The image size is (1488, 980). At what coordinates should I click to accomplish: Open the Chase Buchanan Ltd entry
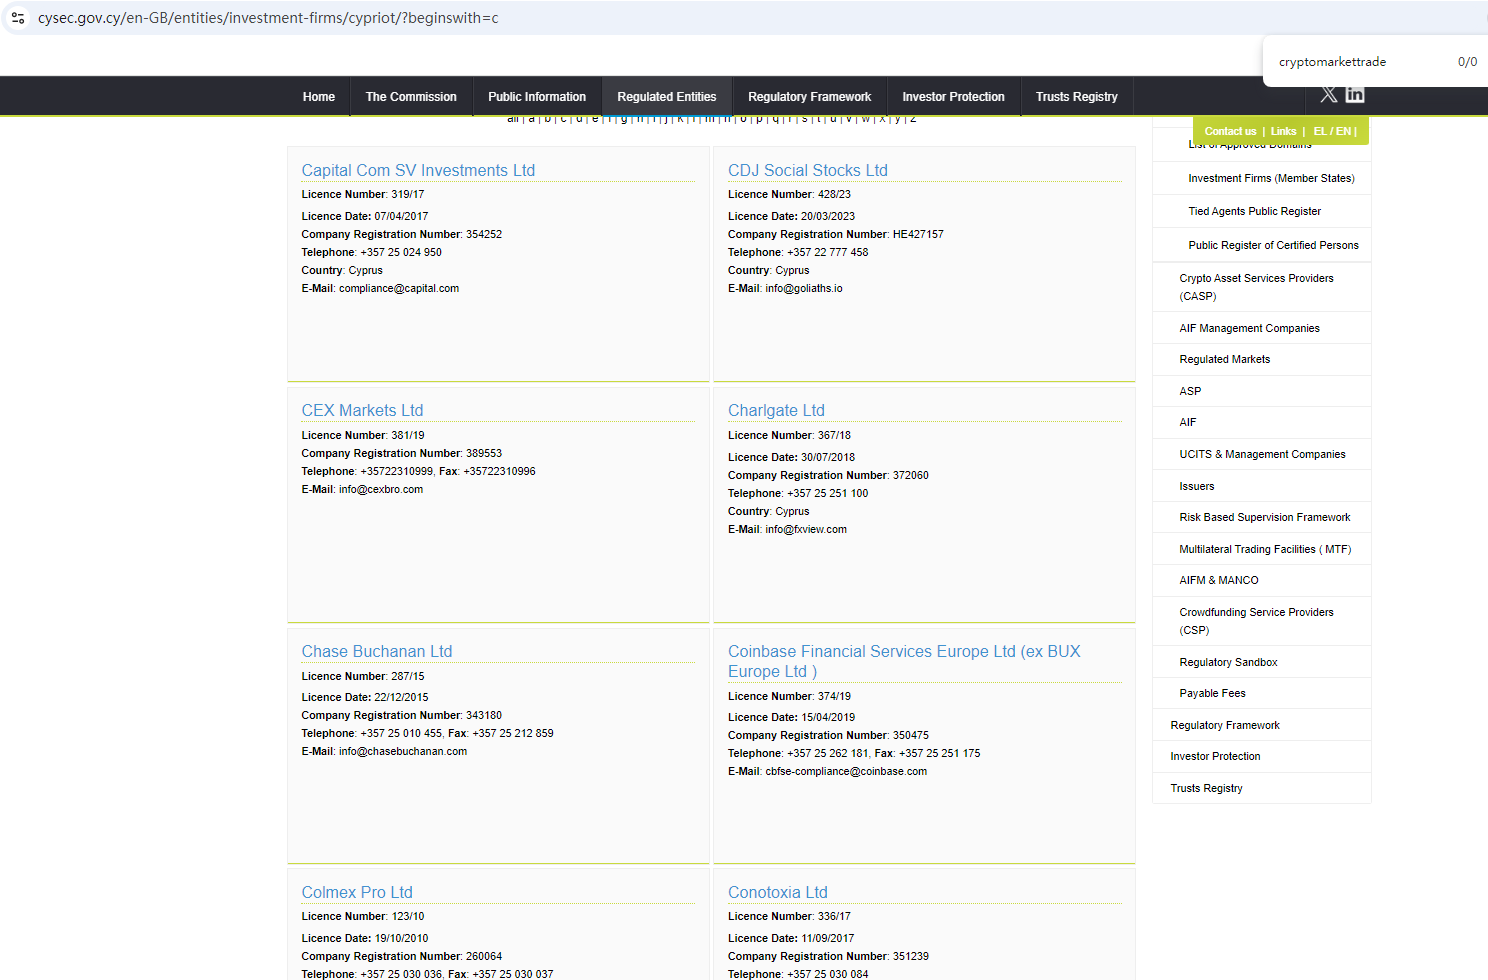pos(377,652)
